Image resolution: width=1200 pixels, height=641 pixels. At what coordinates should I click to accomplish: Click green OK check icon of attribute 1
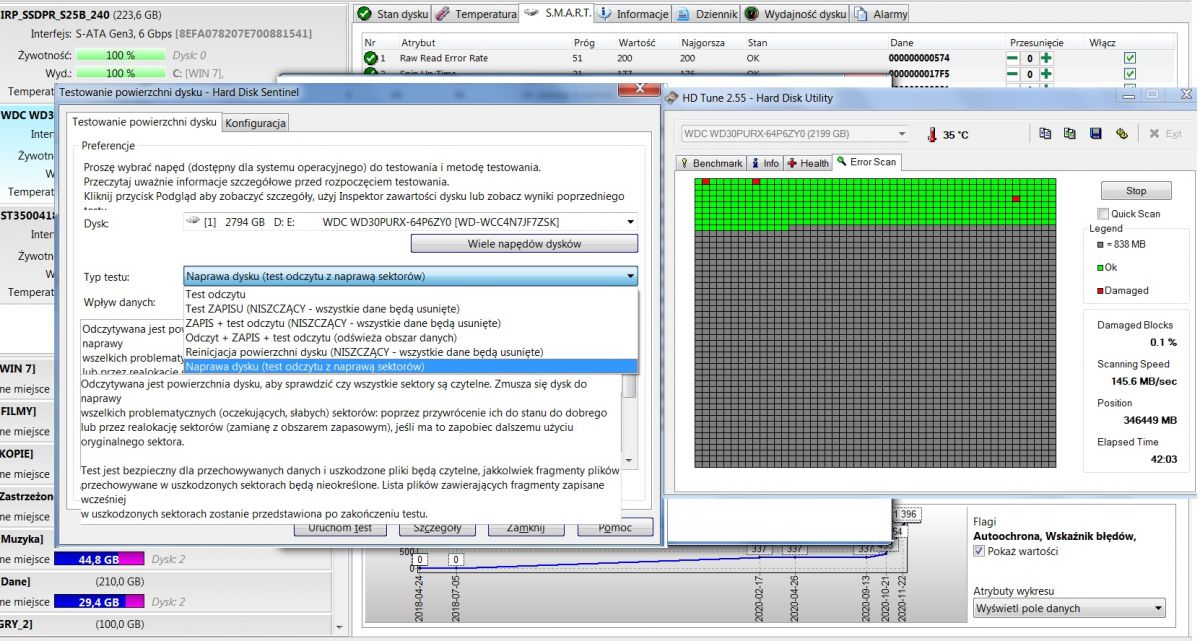click(x=370, y=59)
